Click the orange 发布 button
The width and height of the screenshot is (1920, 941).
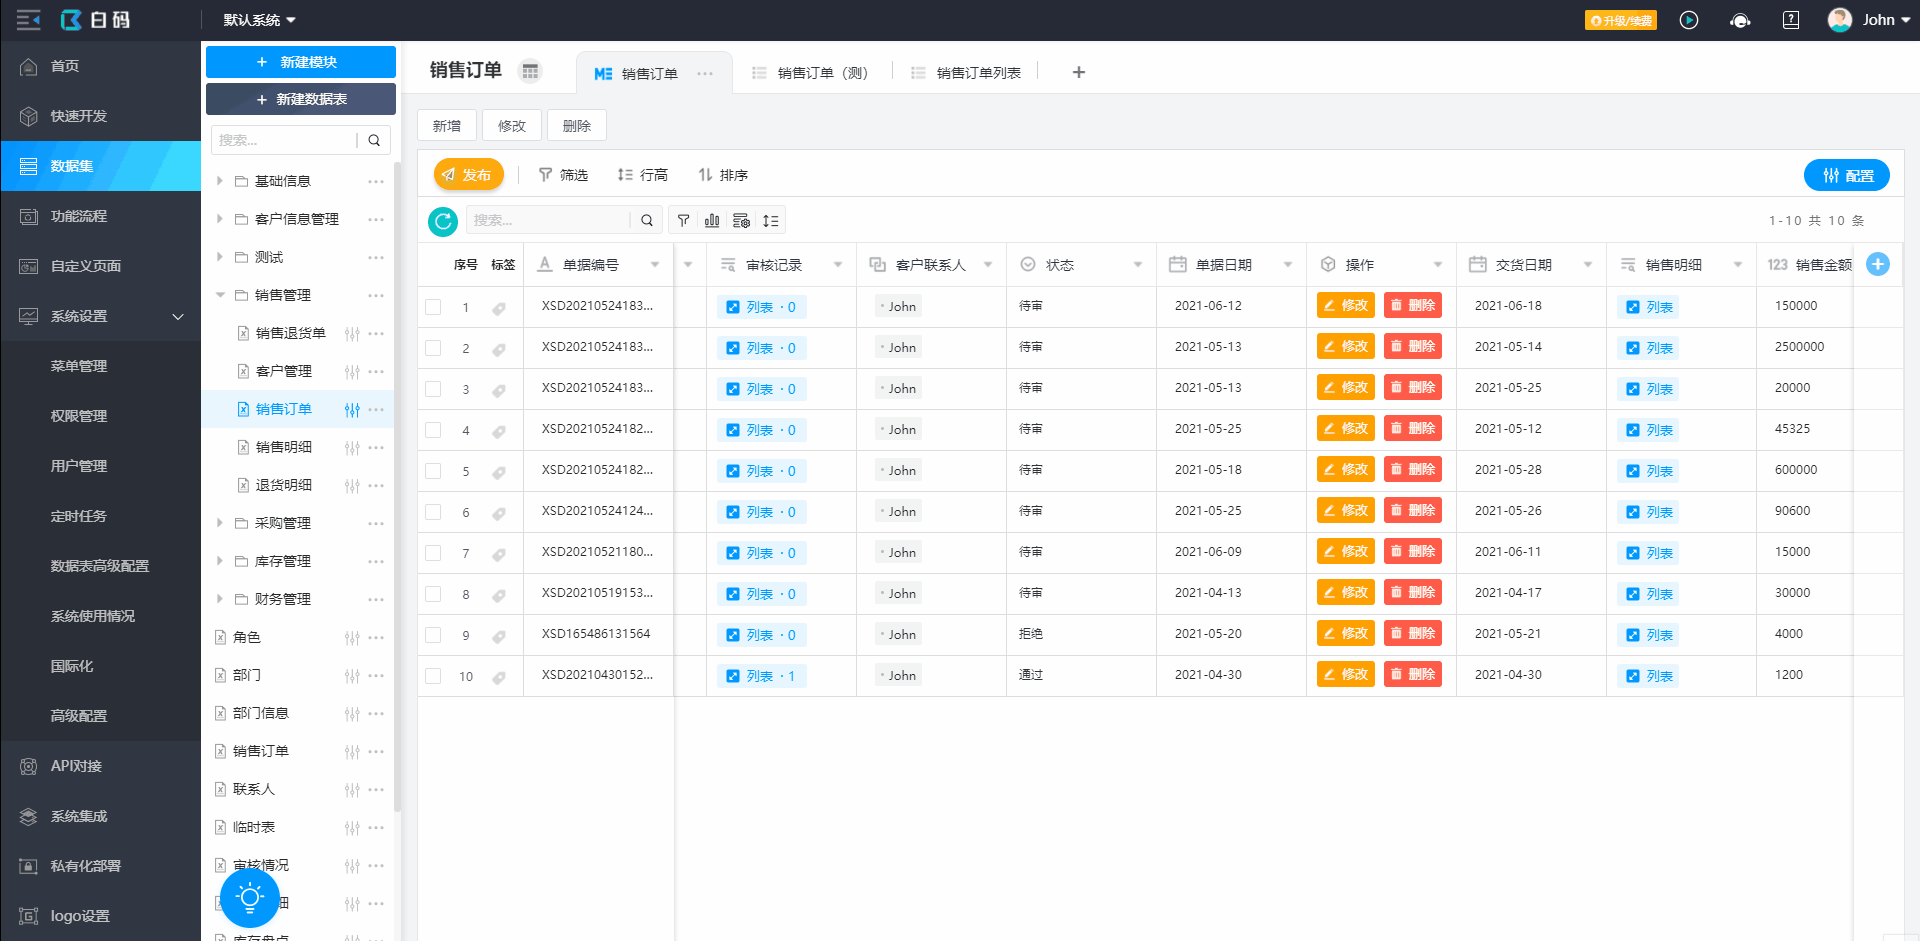pyautogui.click(x=467, y=175)
